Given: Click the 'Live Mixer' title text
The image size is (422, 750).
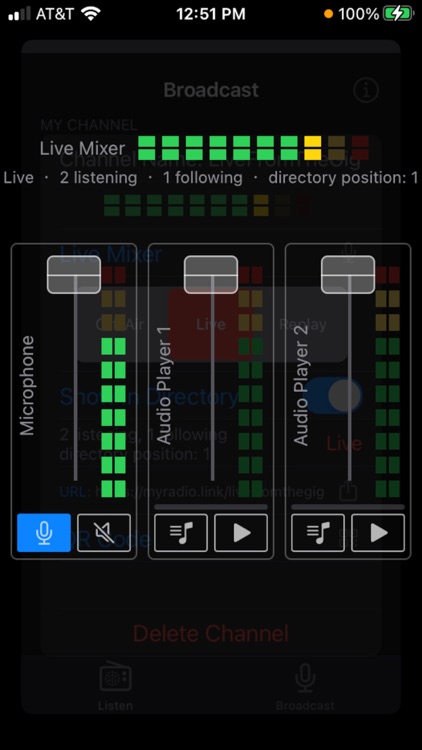Looking at the screenshot, I should tap(82, 148).
